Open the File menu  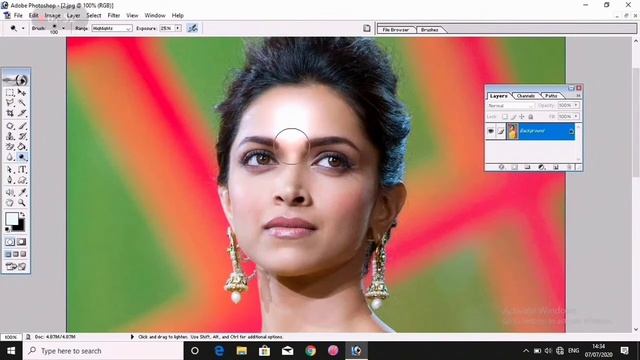(x=18, y=16)
